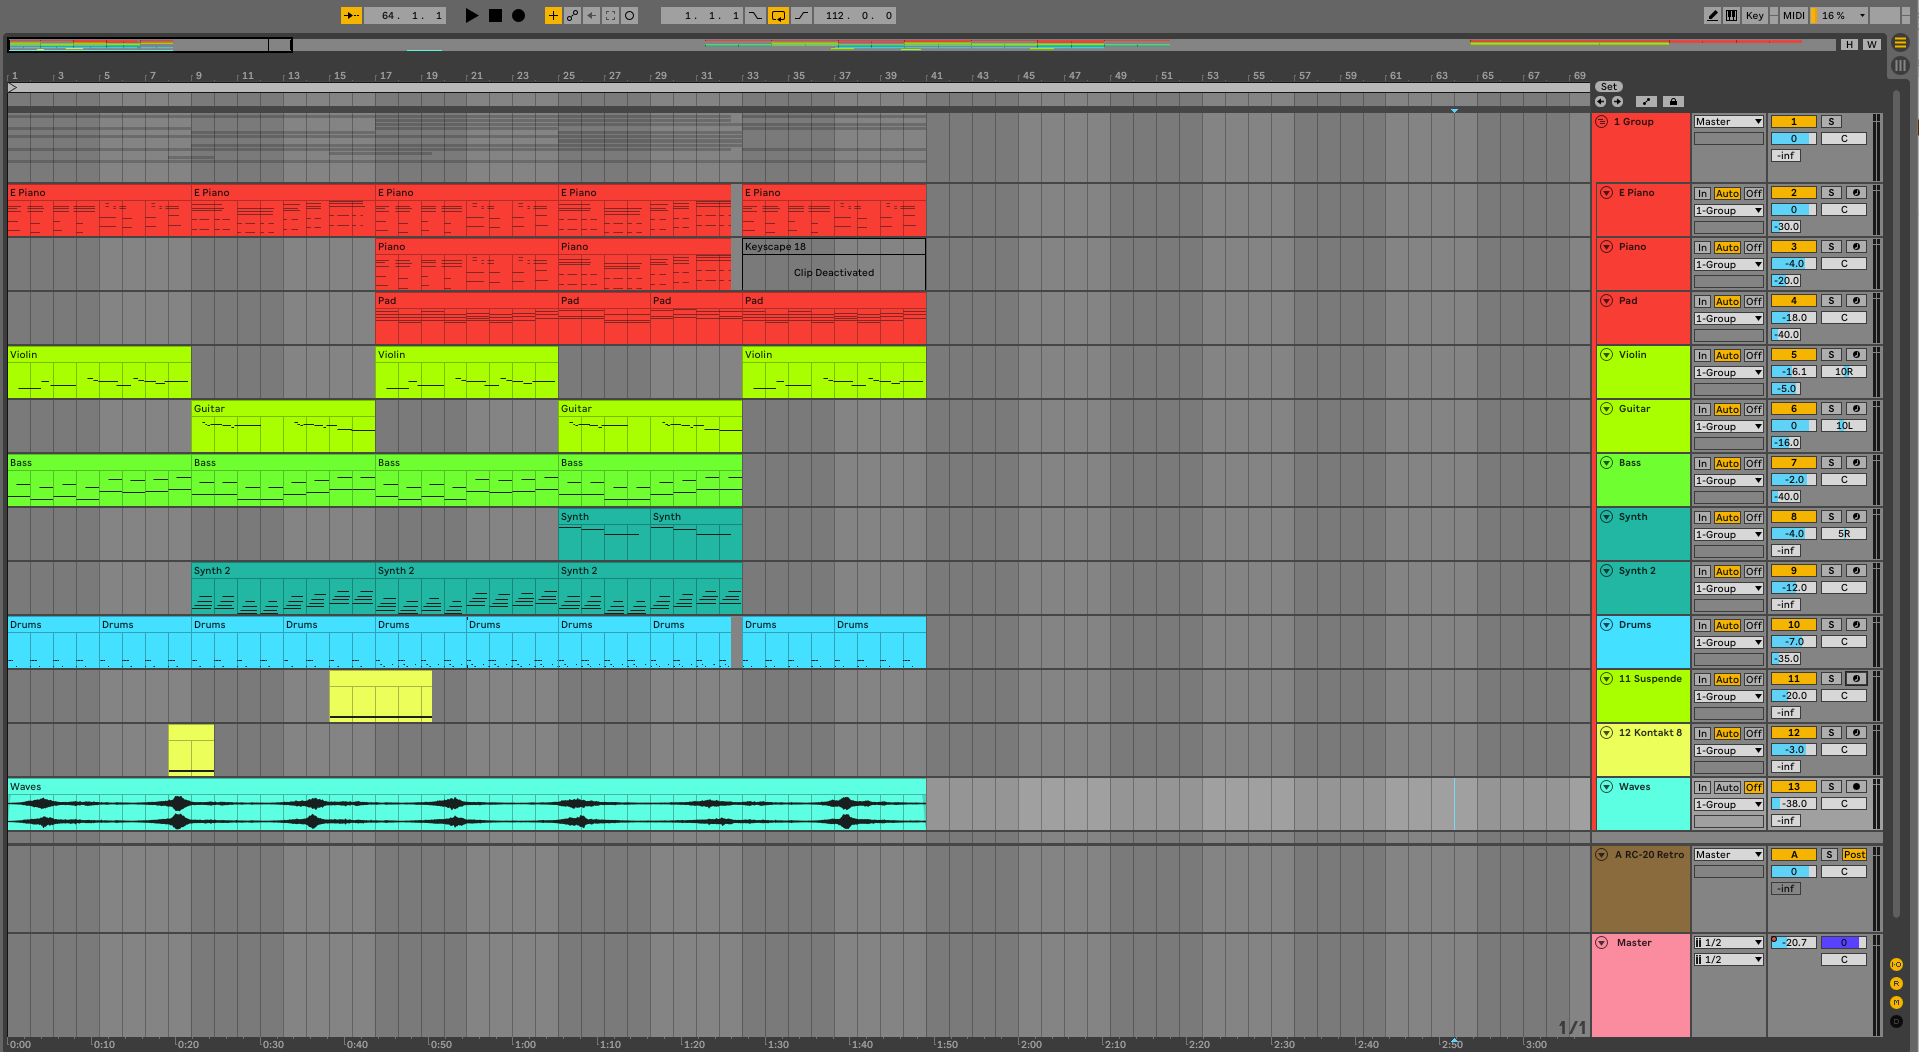Stop playback with the Stop button
Viewport: 1919px width, 1052px height.
495,16
